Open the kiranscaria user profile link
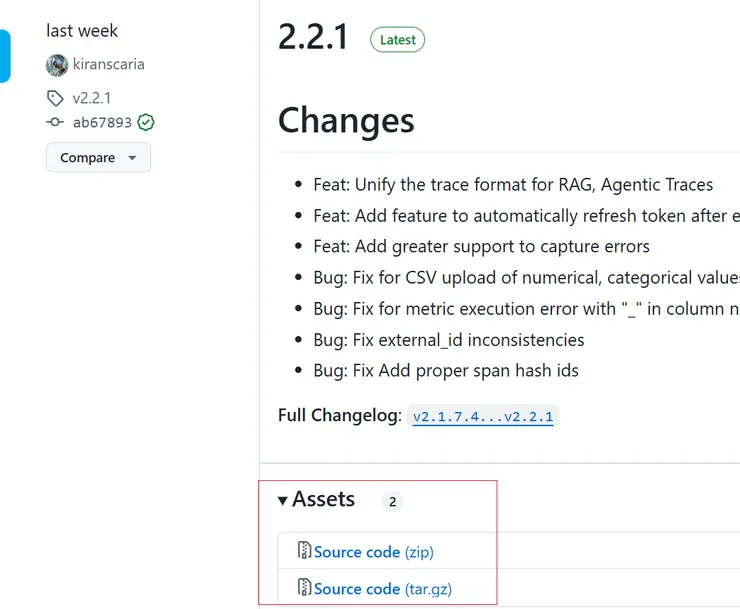Screen dimensions: 740x609 coord(109,65)
